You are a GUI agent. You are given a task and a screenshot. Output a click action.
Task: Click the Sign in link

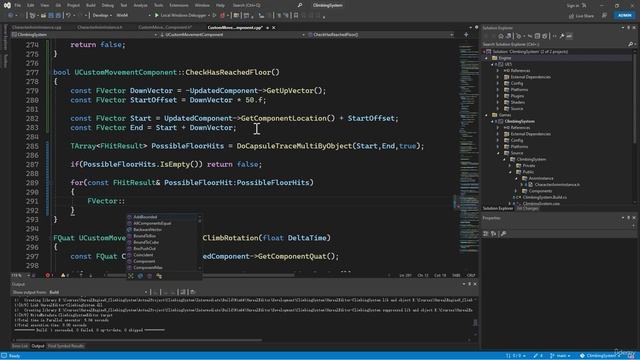[x=573, y=5]
